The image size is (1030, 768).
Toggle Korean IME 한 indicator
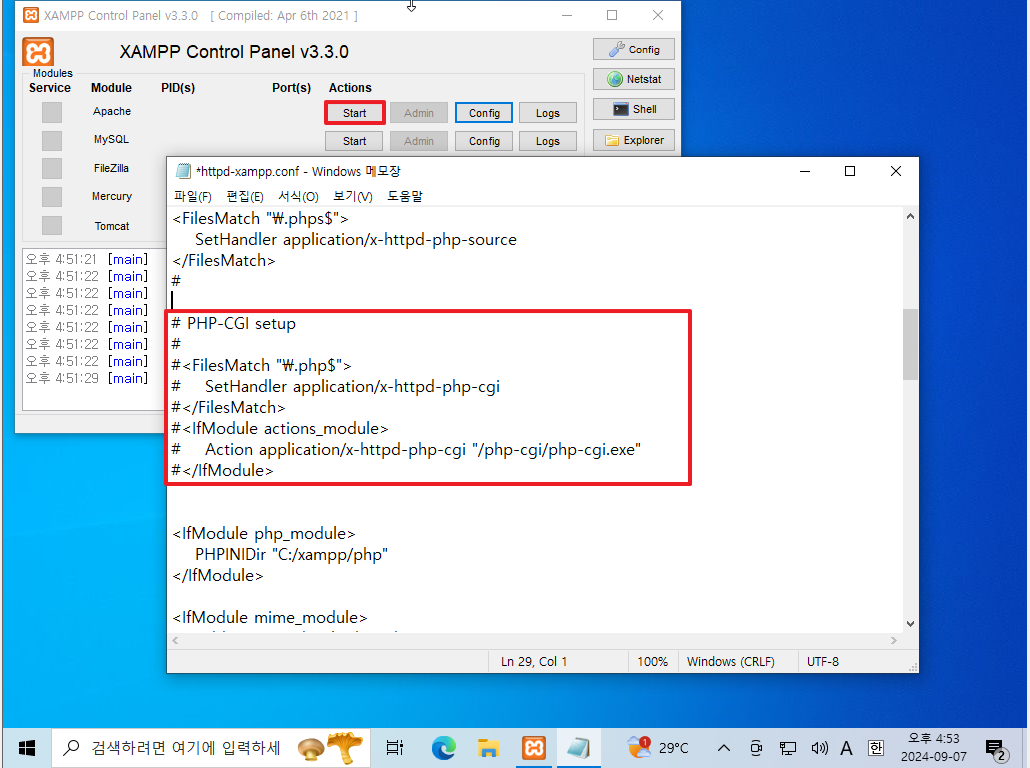coord(876,748)
